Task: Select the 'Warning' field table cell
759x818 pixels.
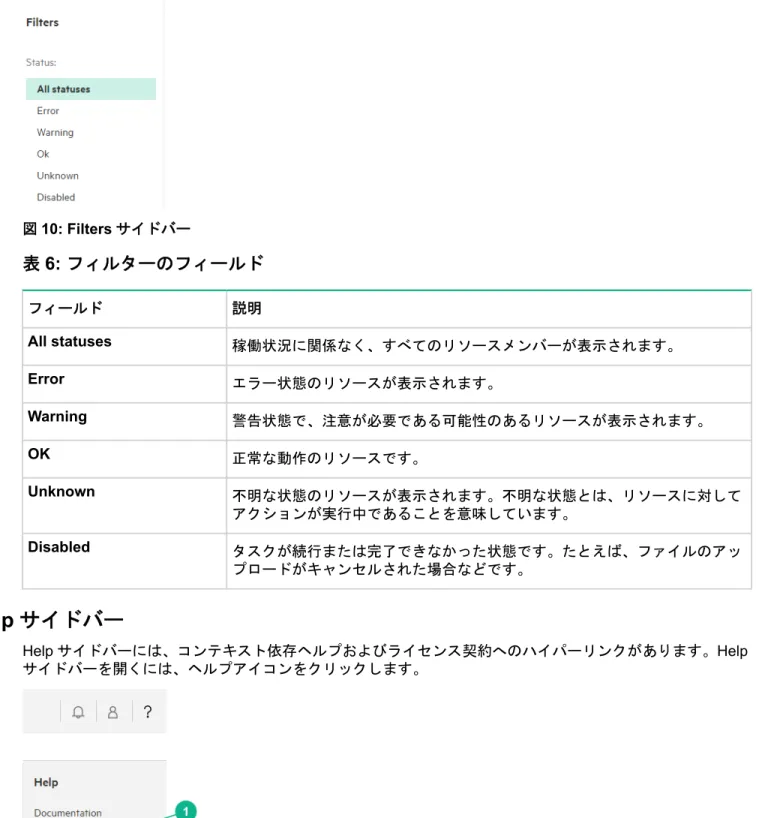Action: click(x=124, y=422)
